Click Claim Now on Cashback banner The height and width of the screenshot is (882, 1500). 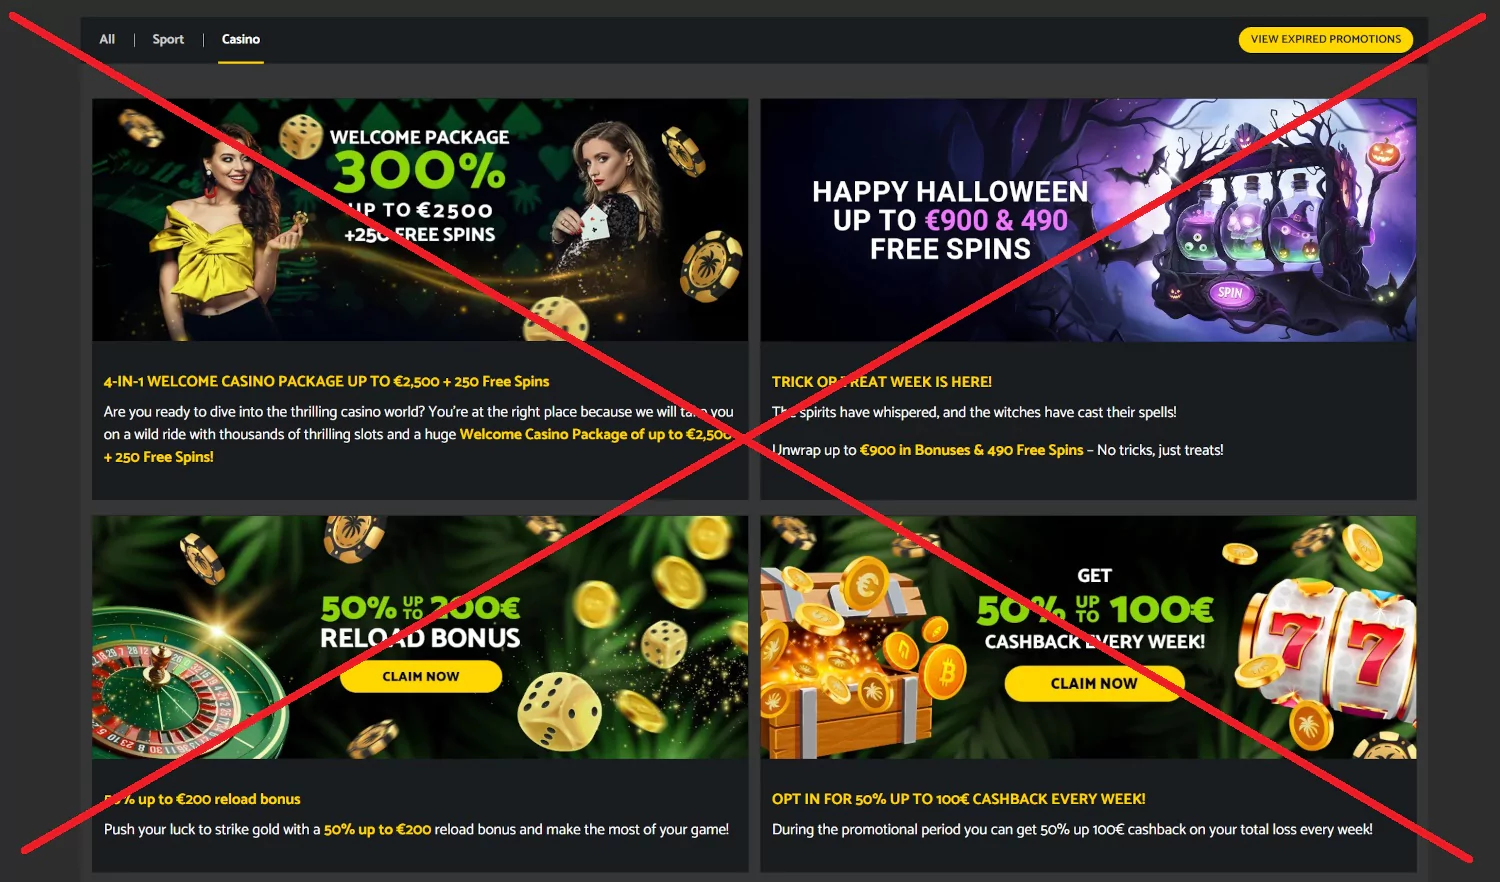coord(1094,684)
